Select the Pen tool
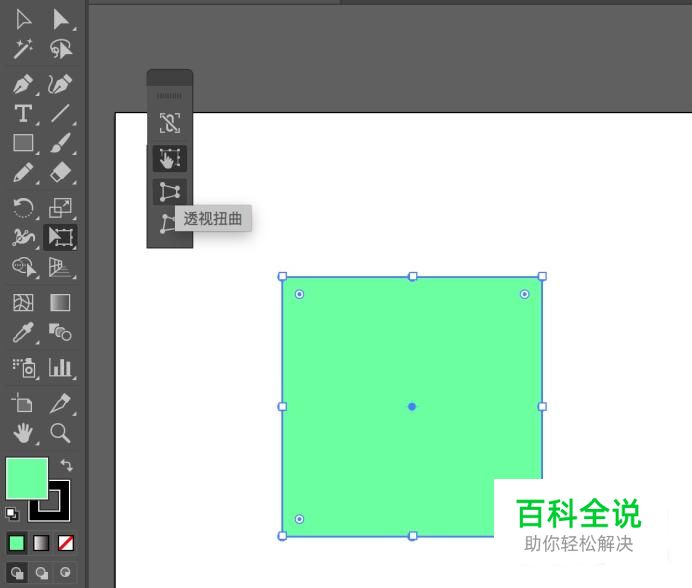 point(23,84)
